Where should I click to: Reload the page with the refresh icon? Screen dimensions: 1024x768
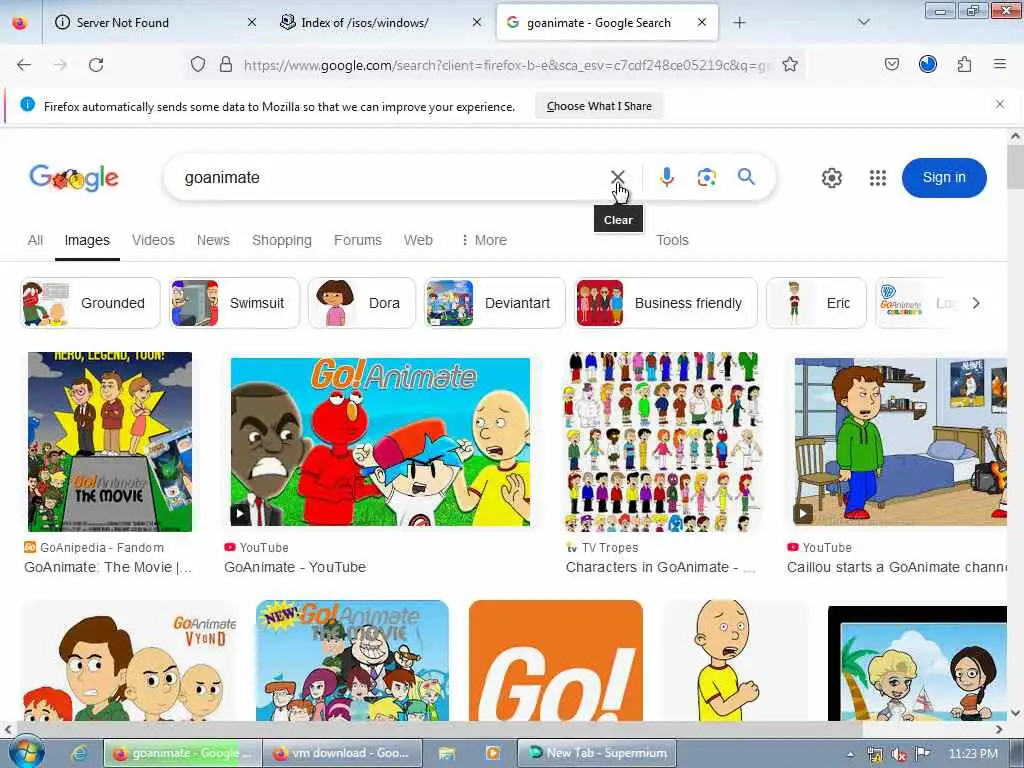pos(96,65)
